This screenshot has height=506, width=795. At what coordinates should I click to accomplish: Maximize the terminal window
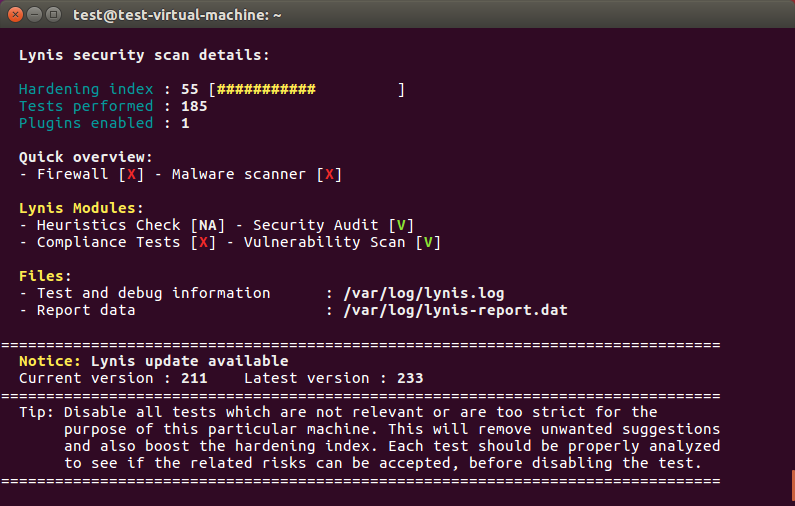(x=54, y=14)
